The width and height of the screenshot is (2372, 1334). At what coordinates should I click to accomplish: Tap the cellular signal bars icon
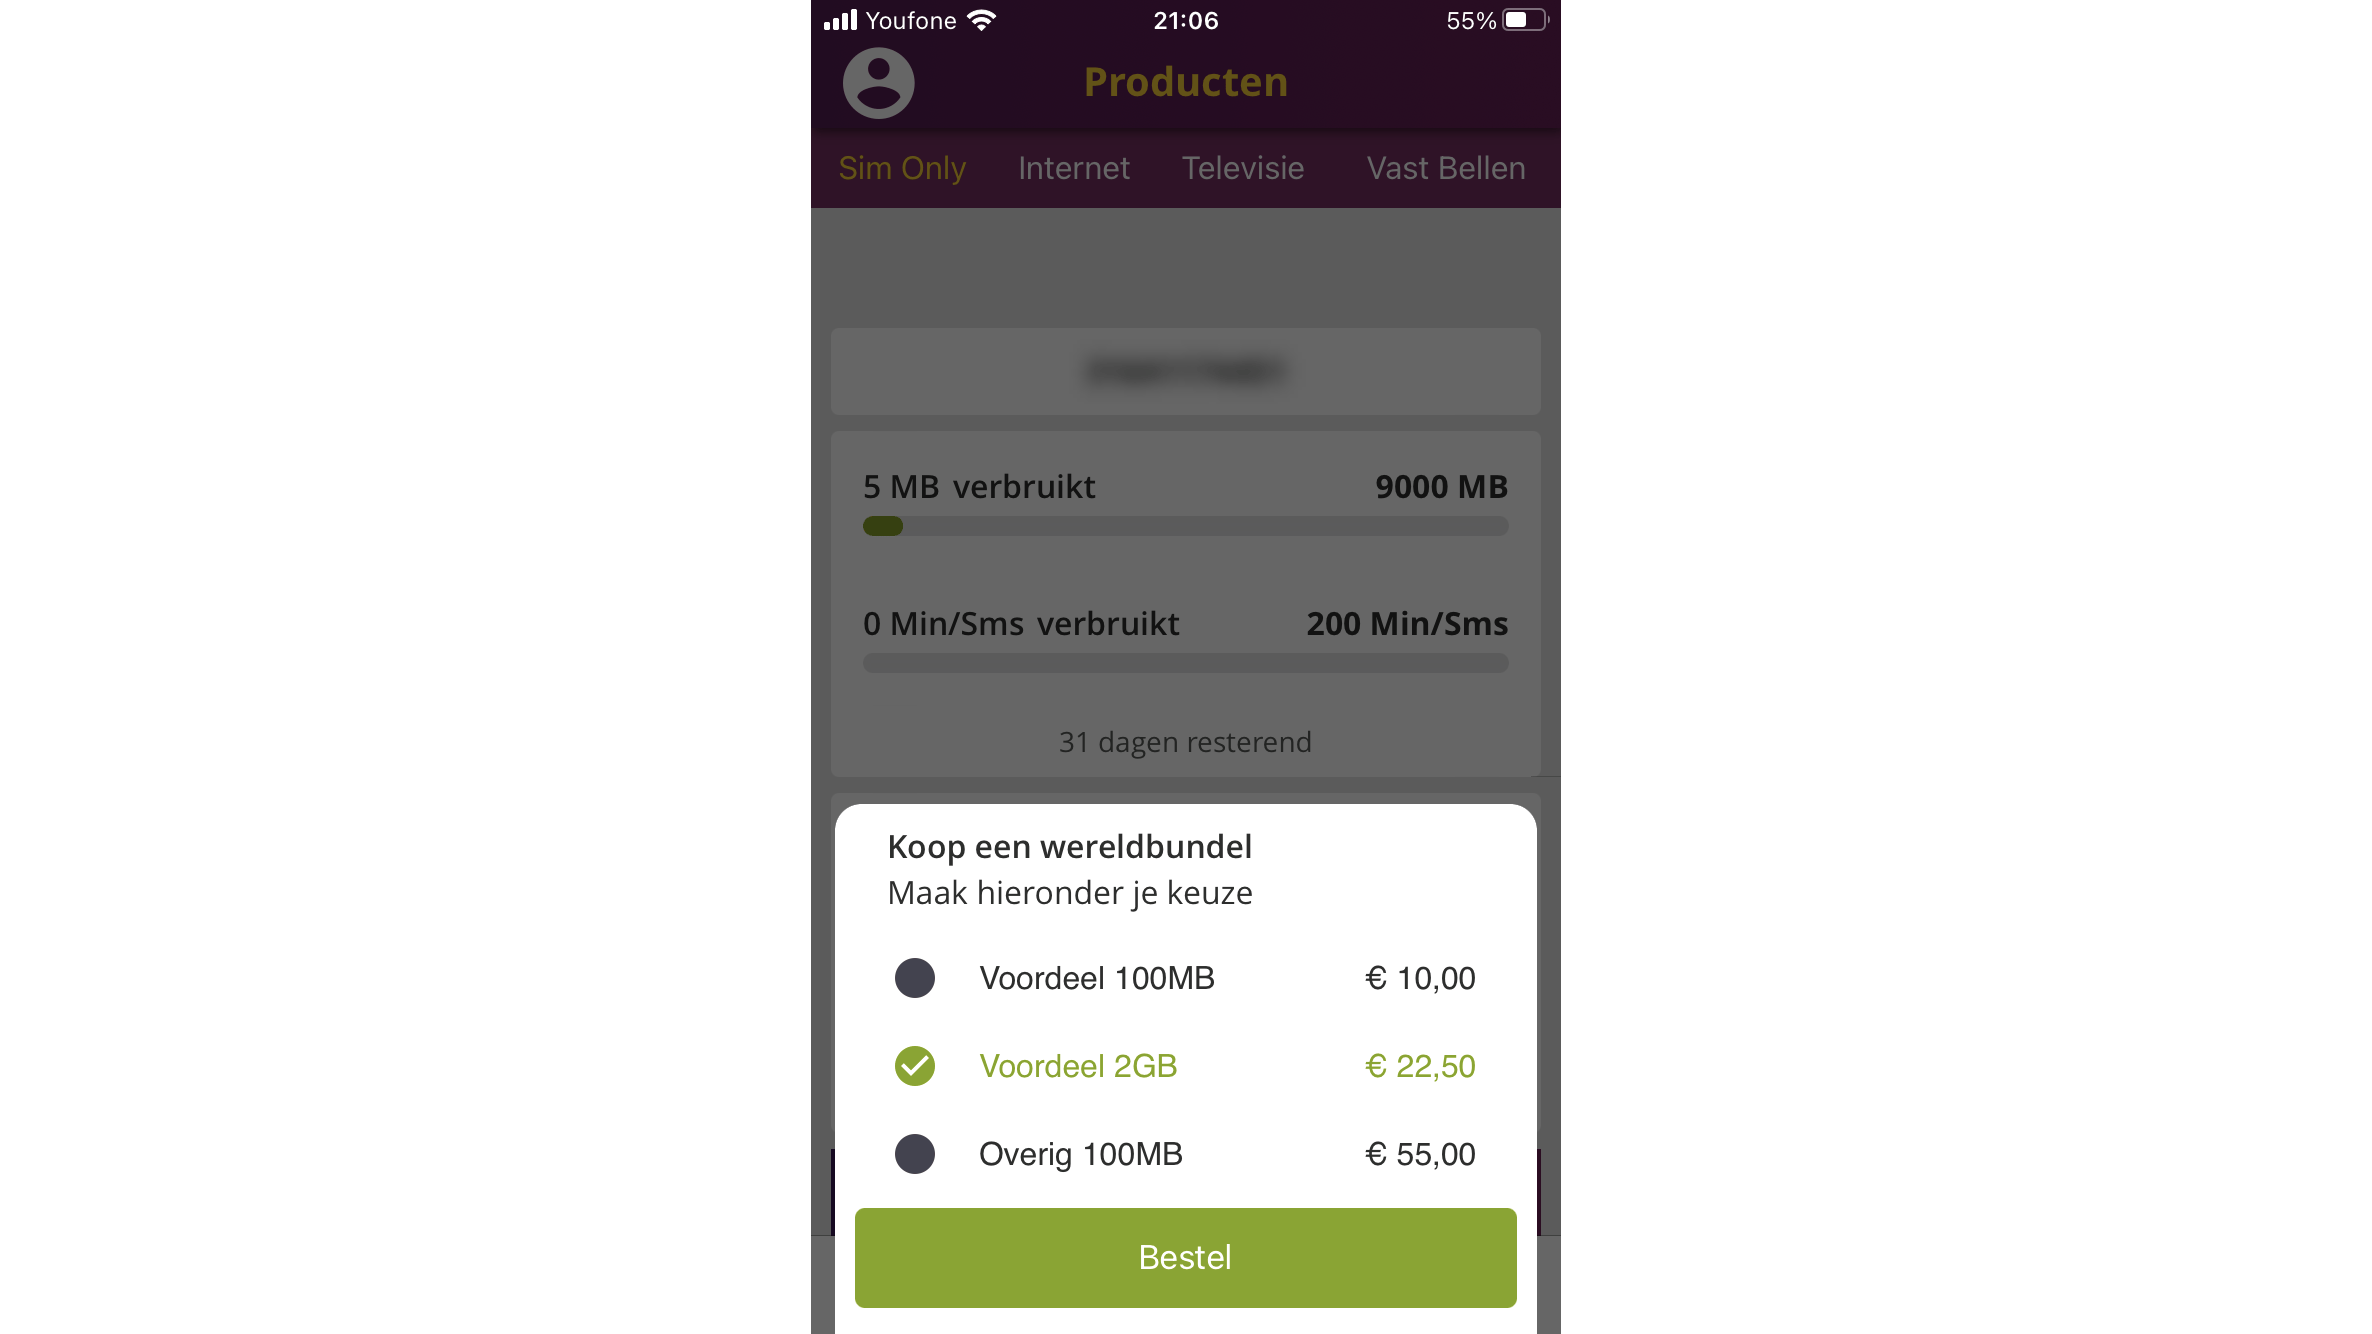click(x=840, y=20)
